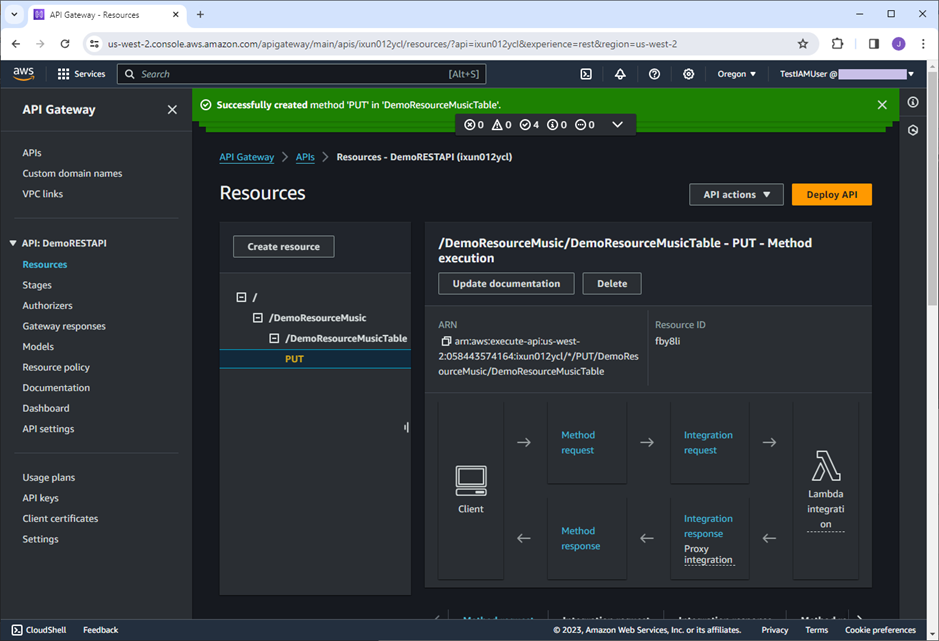Open the help question mark icon
This screenshot has height=641, width=939.
[x=654, y=74]
